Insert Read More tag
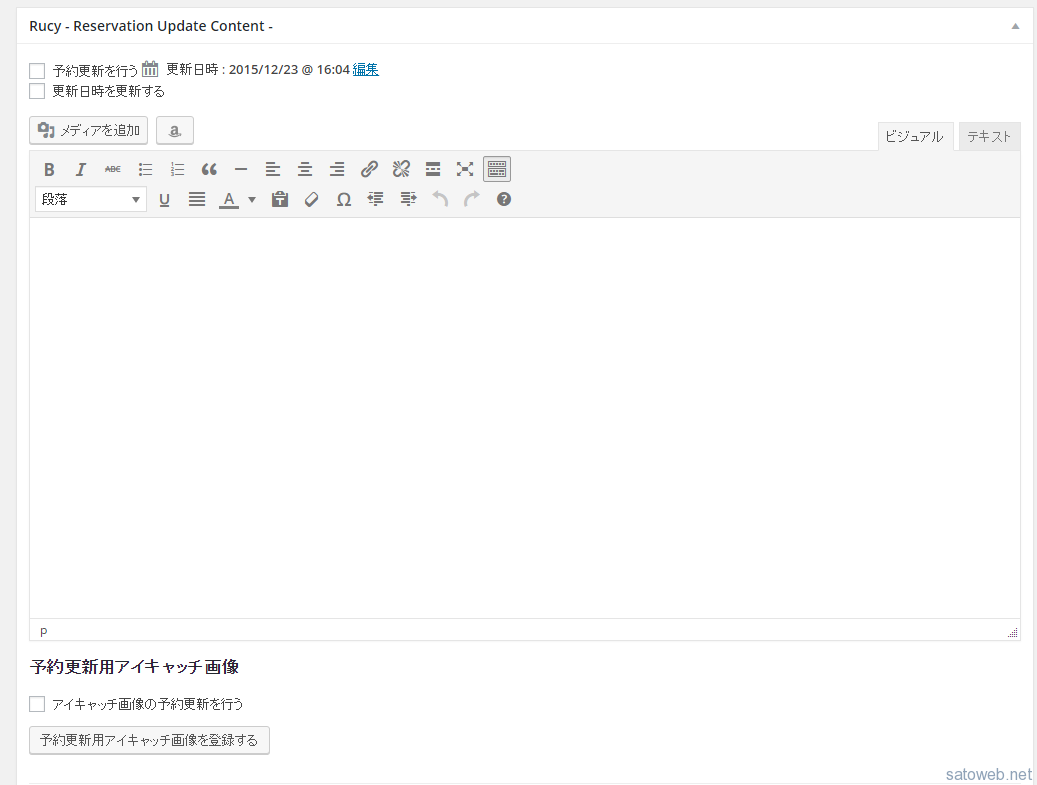Image resolution: width=1037 pixels, height=785 pixels. coord(433,169)
